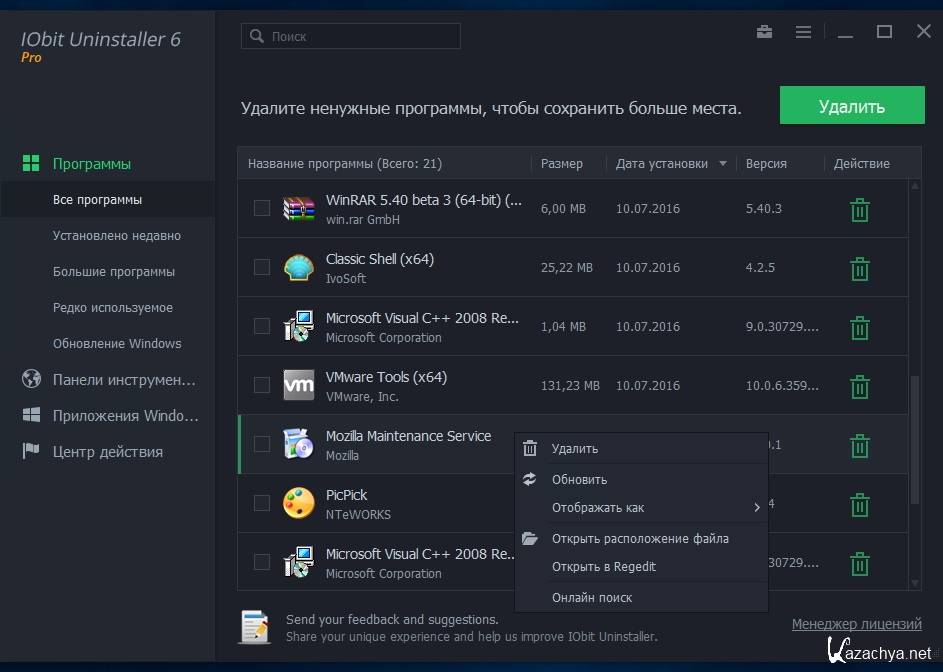Click the trash icon for WinRAR row
This screenshot has width=943, height=672.
click(859, 210)
